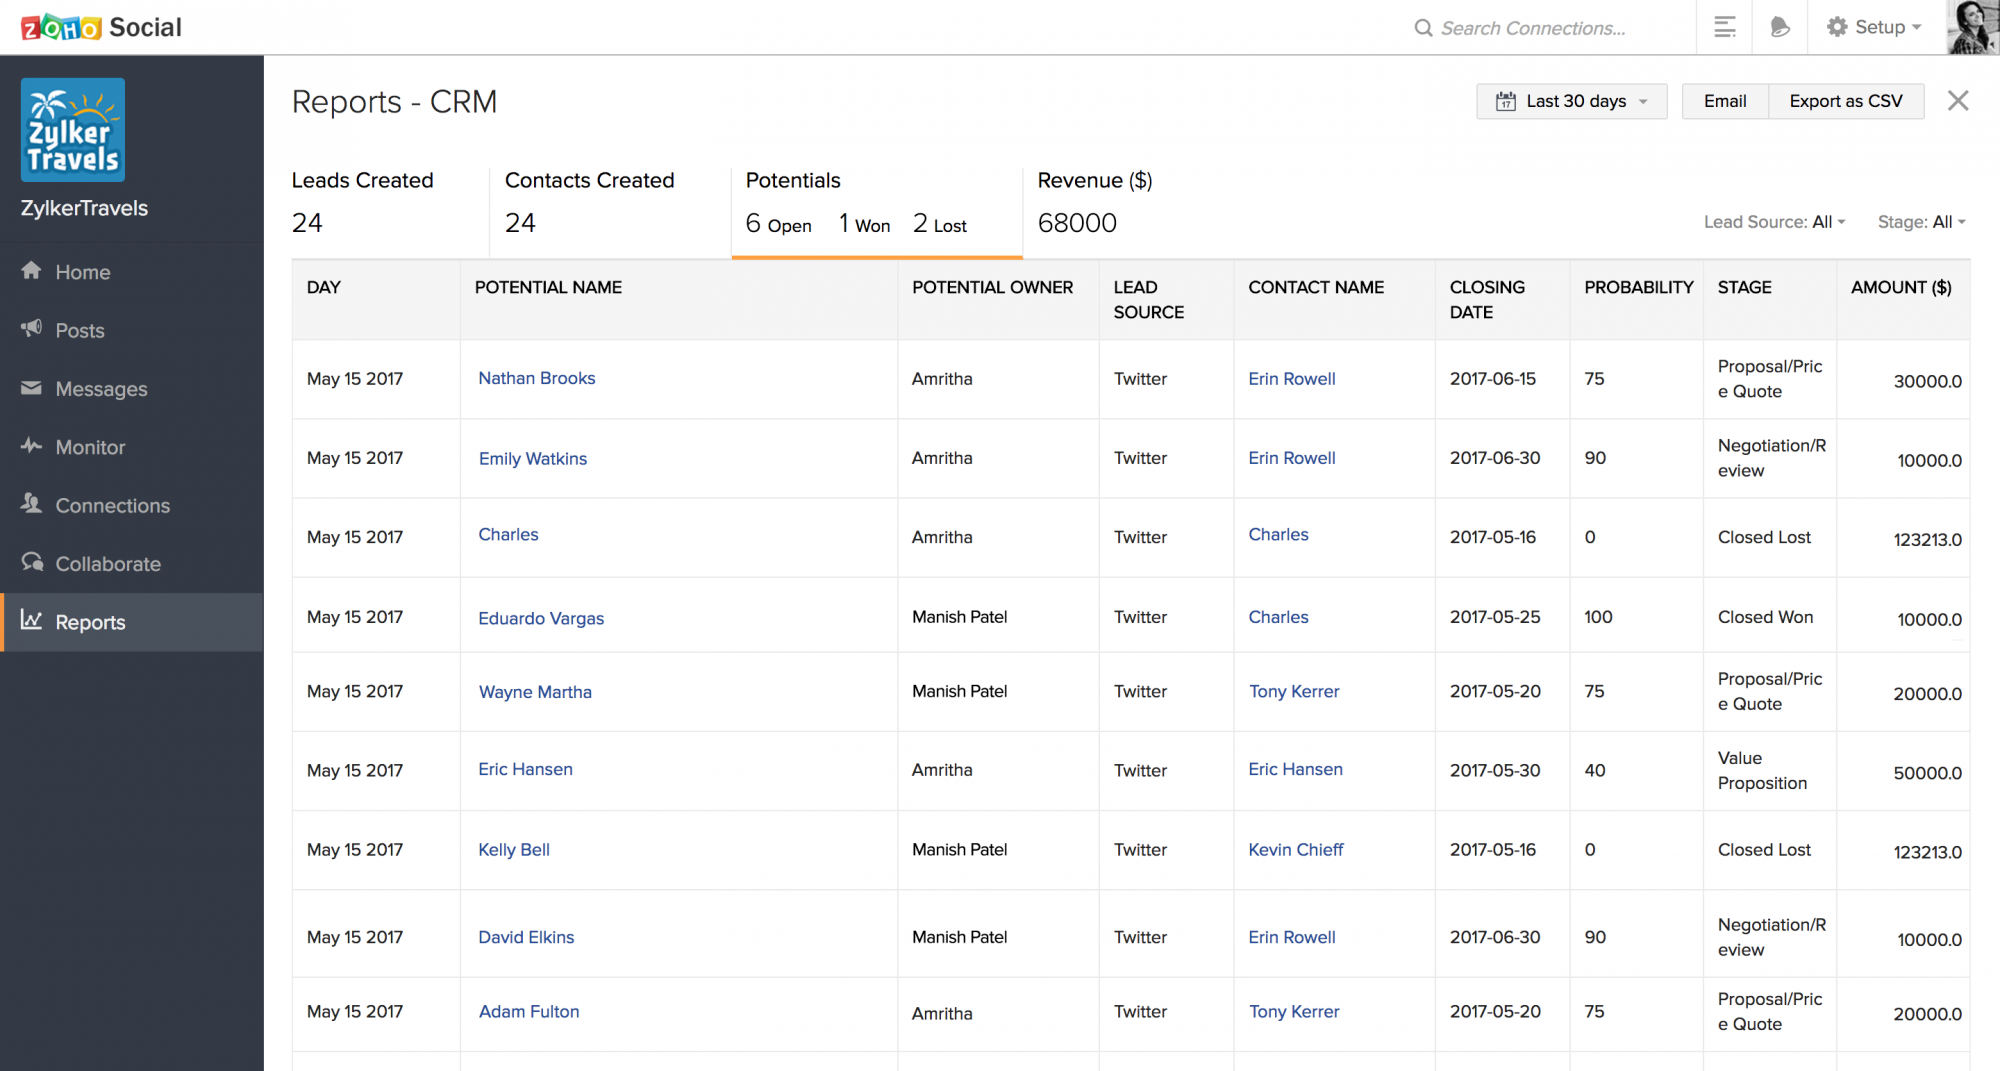Screen dimensions: 2000x1071
Task: Click the Posts megaphone icon
Action: (32, 329)
